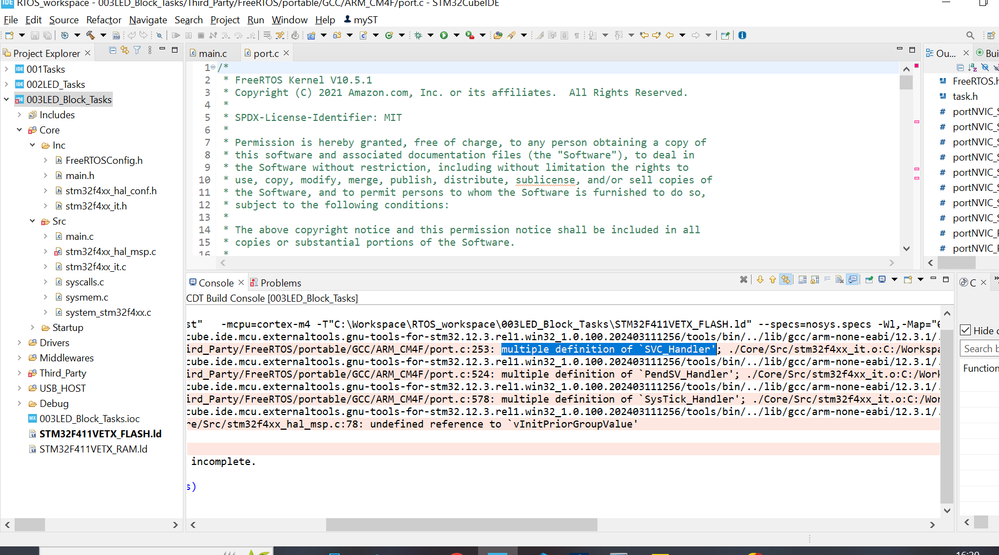Click the Scroll Lock icon in console toolbar
The image size is (999, 555).
(815, 280)
